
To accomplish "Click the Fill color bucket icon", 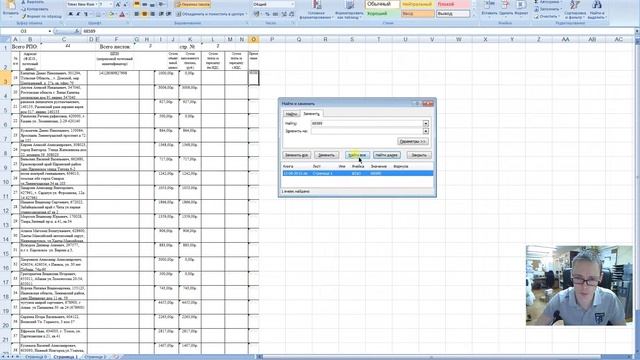I will coord(111,14).
